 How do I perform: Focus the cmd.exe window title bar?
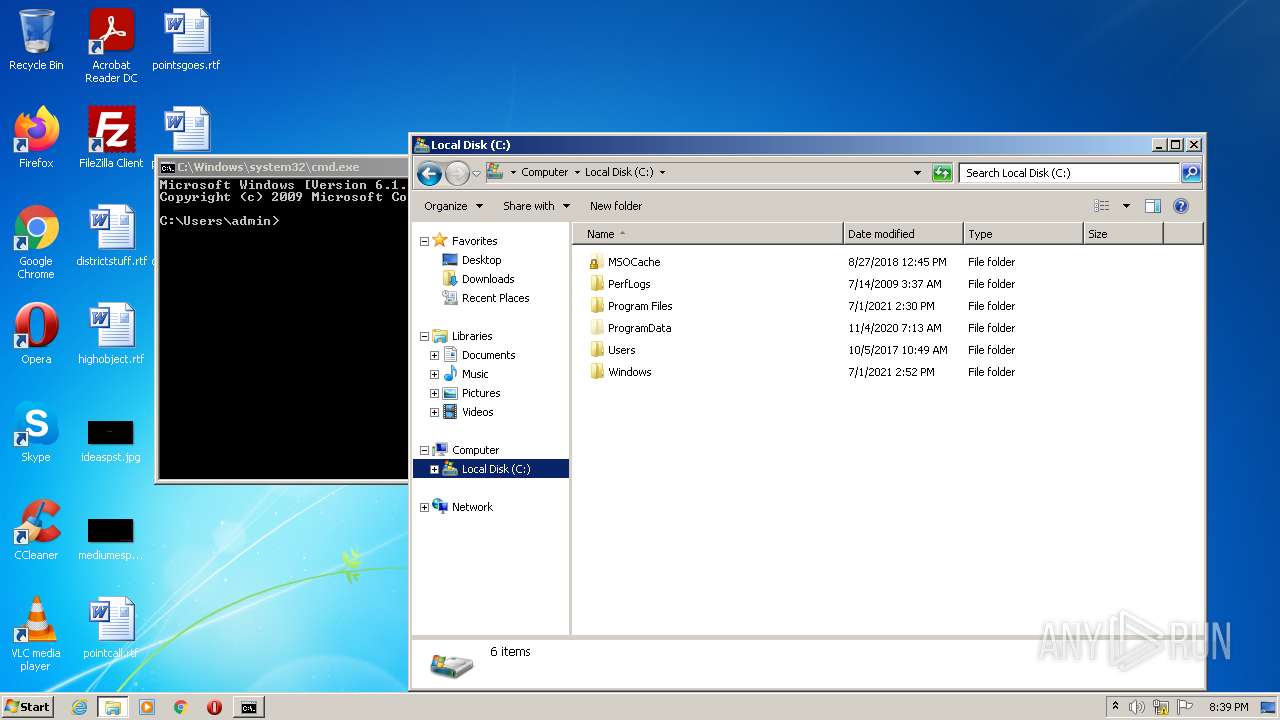[282, 167]
